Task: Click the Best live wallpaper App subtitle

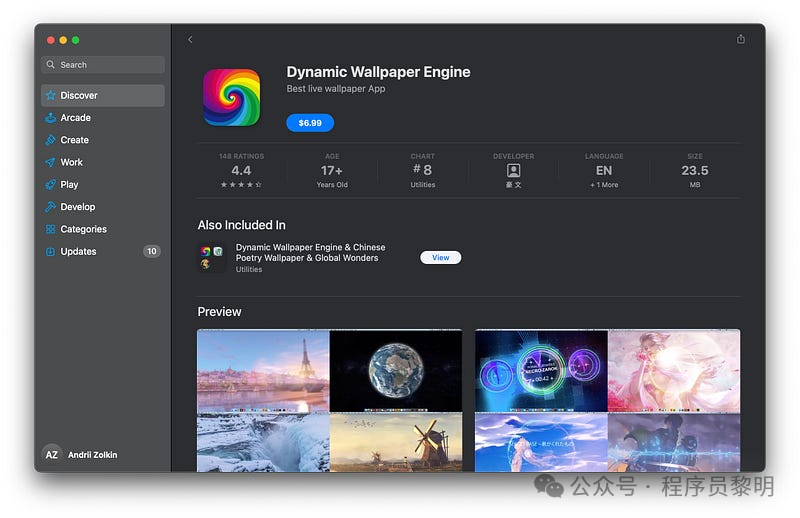Action: pos(336,89)
